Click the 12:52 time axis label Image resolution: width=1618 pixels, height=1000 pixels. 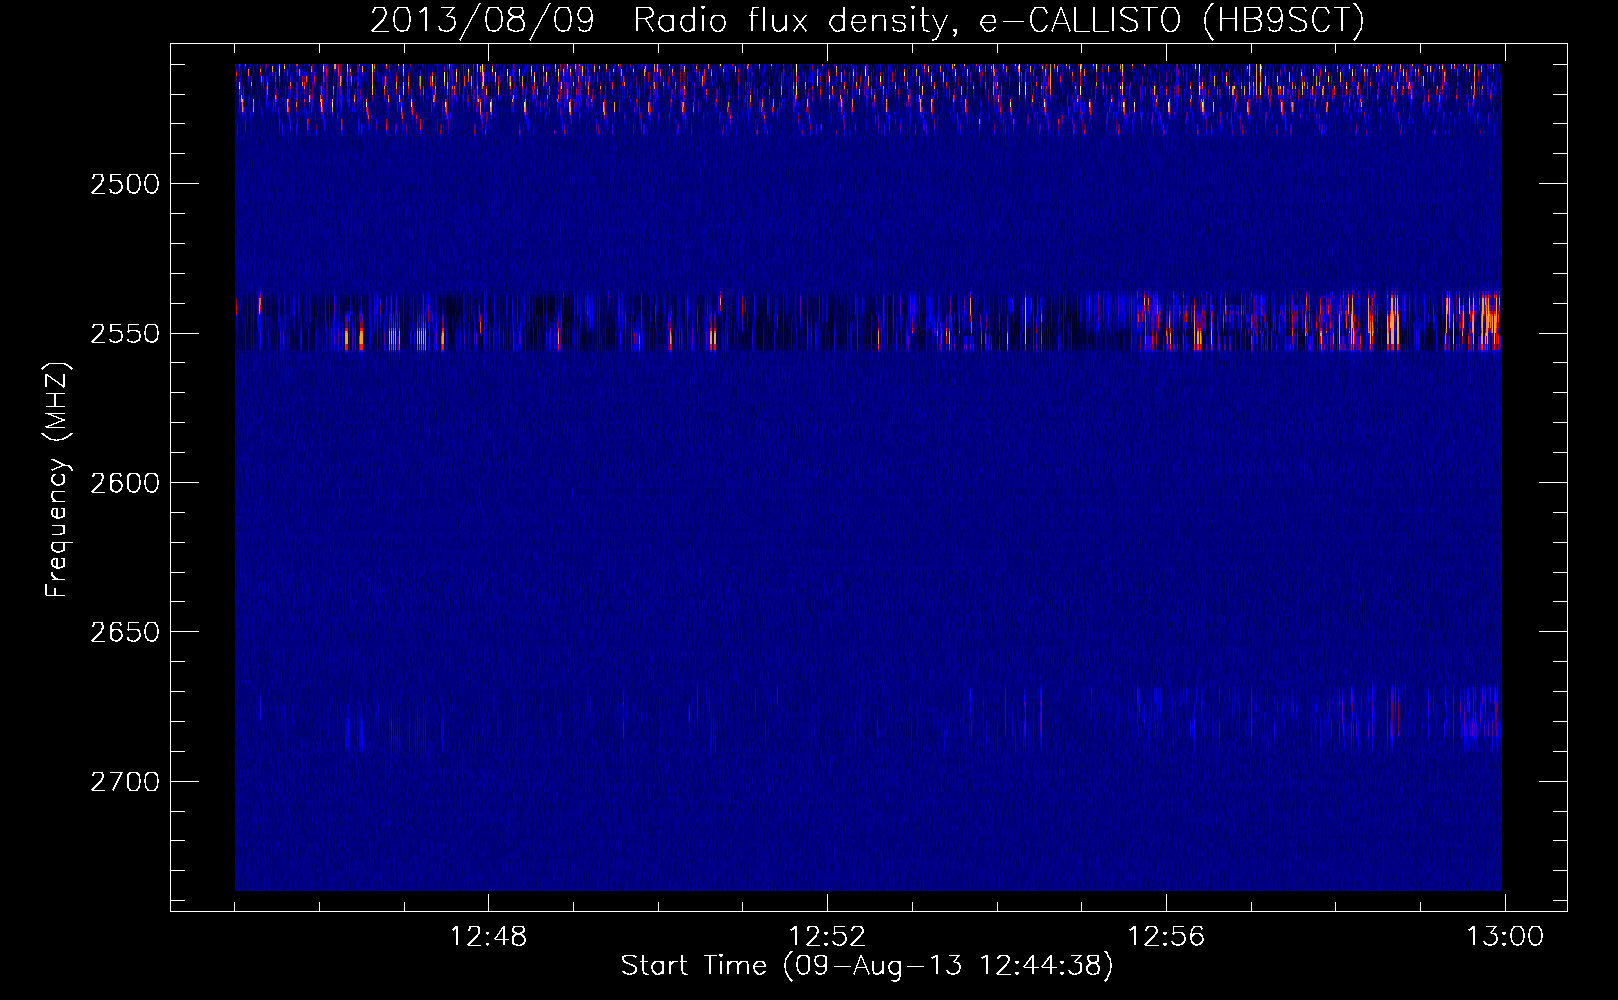(827, 937)
